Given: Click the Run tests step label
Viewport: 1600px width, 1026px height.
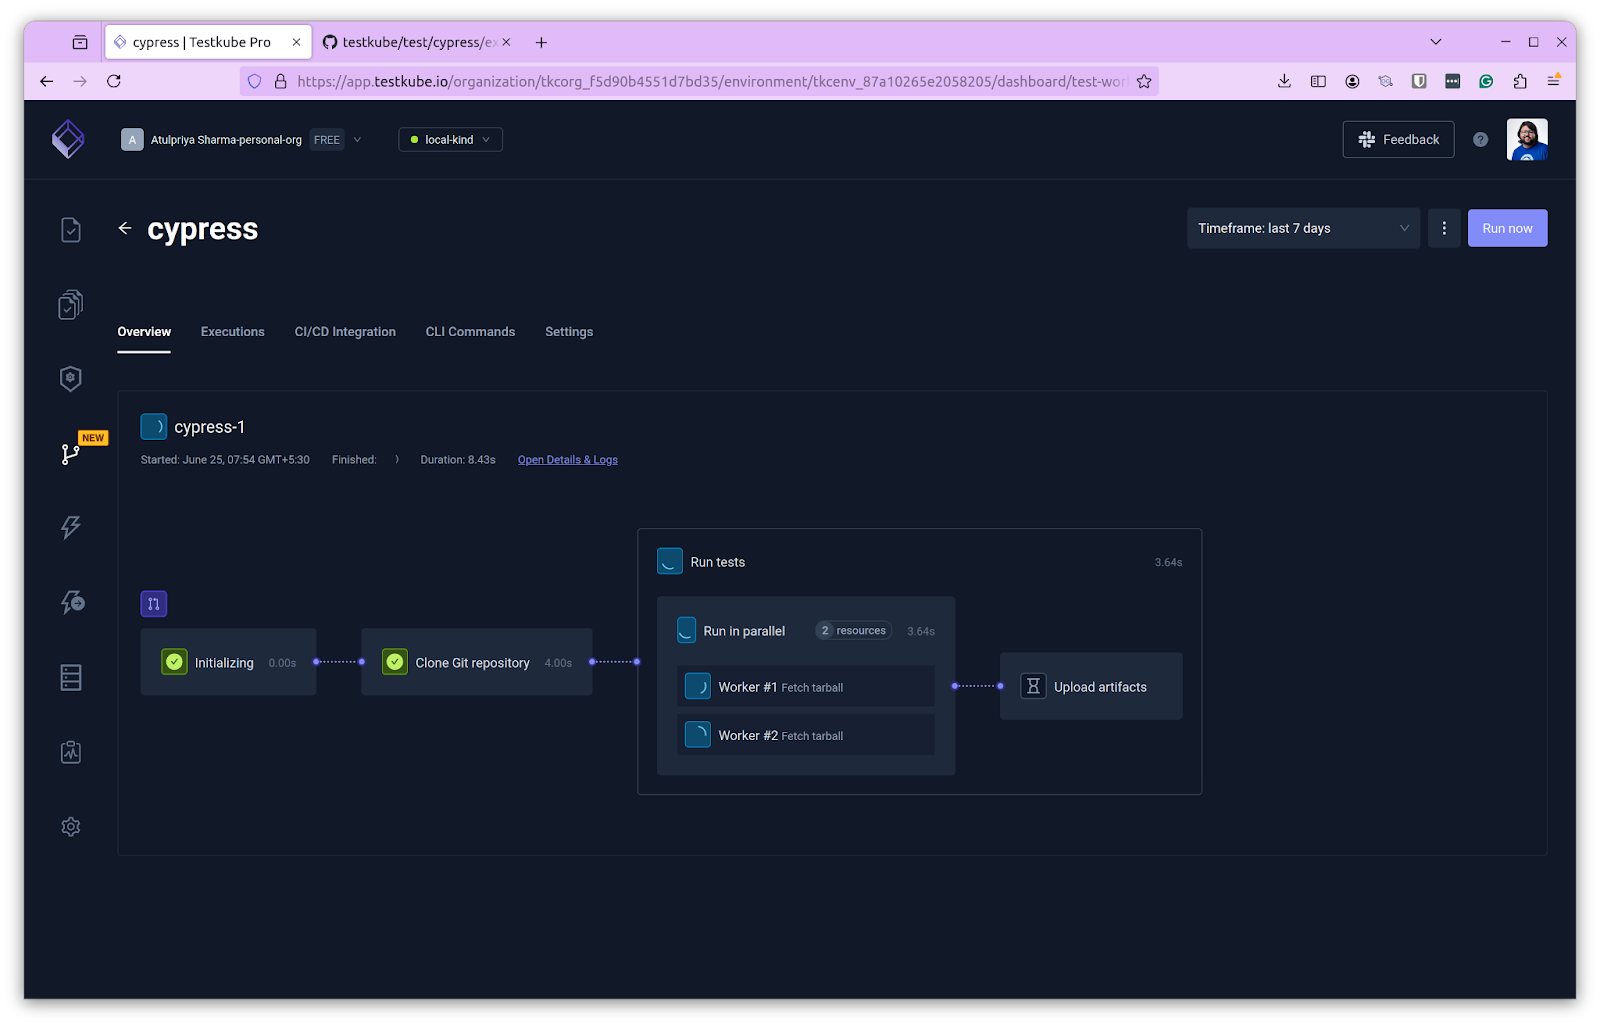Looking at the screenshot, I should [717, 562].
